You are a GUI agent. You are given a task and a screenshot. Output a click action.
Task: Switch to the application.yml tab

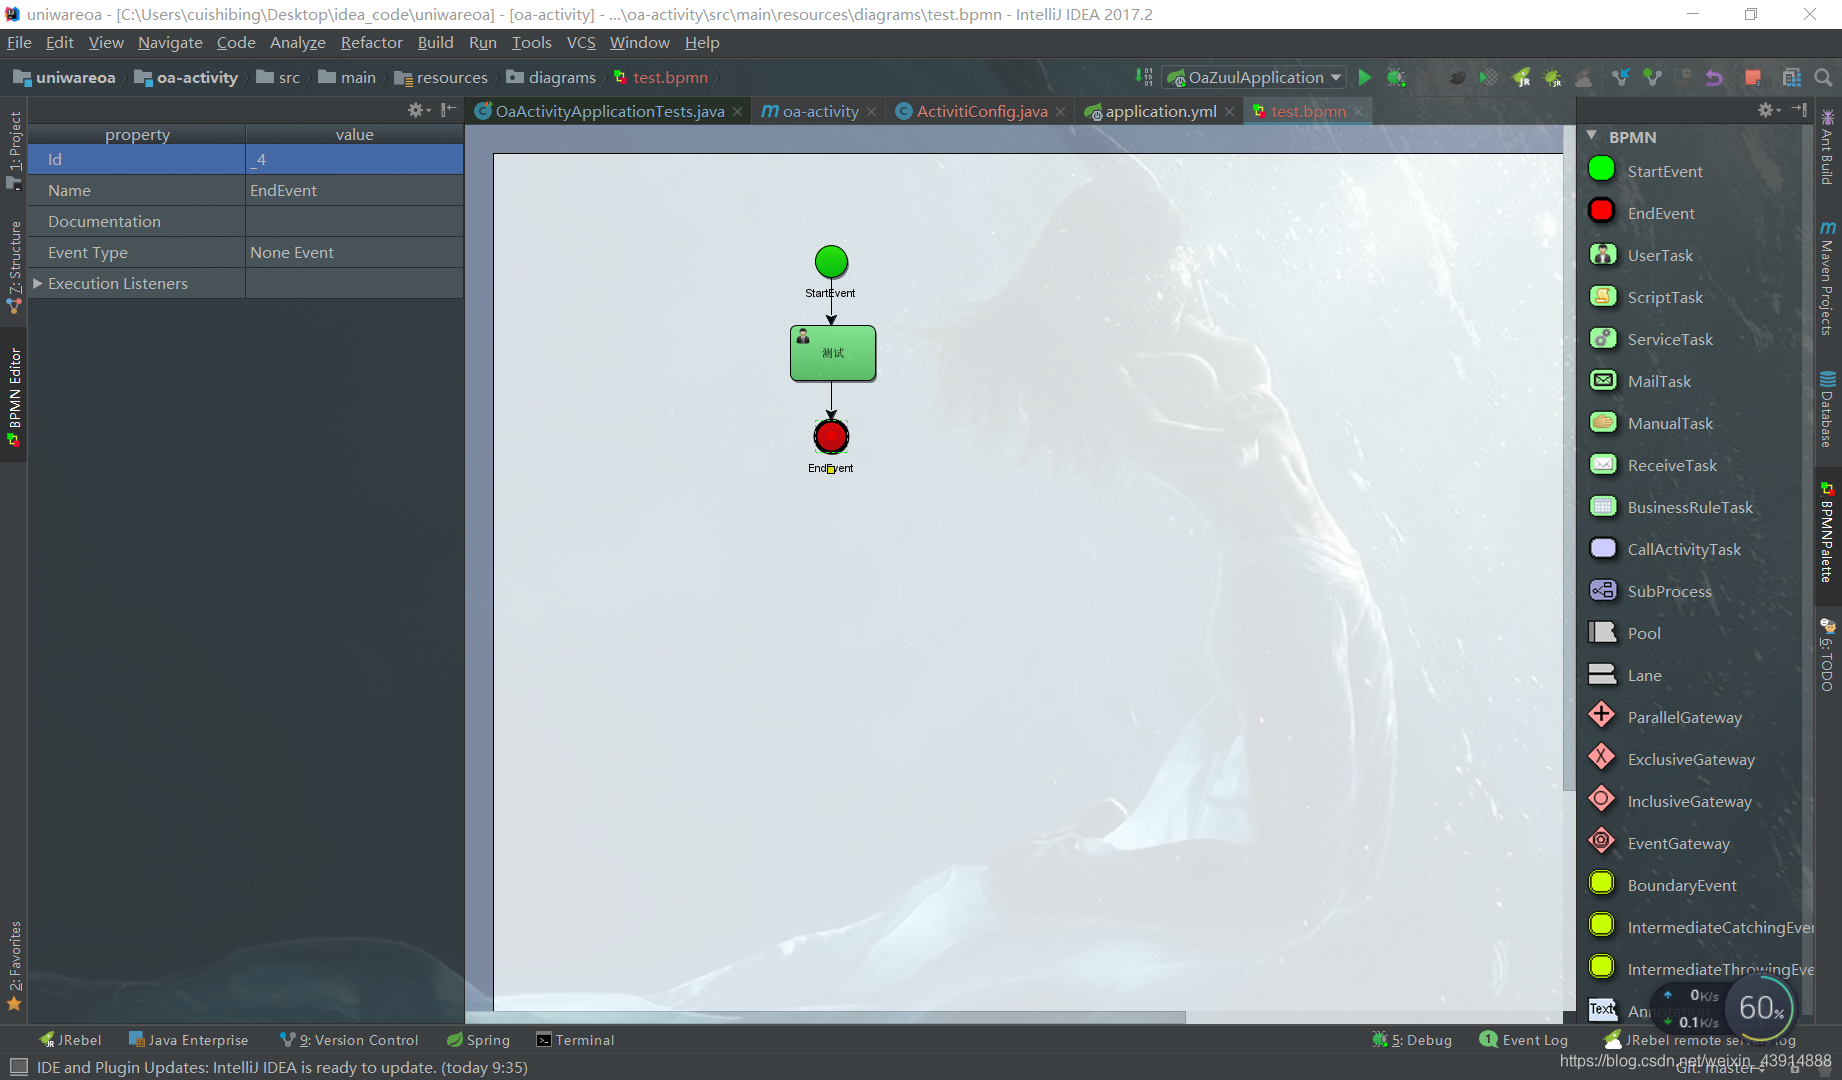click(1160, 111)
